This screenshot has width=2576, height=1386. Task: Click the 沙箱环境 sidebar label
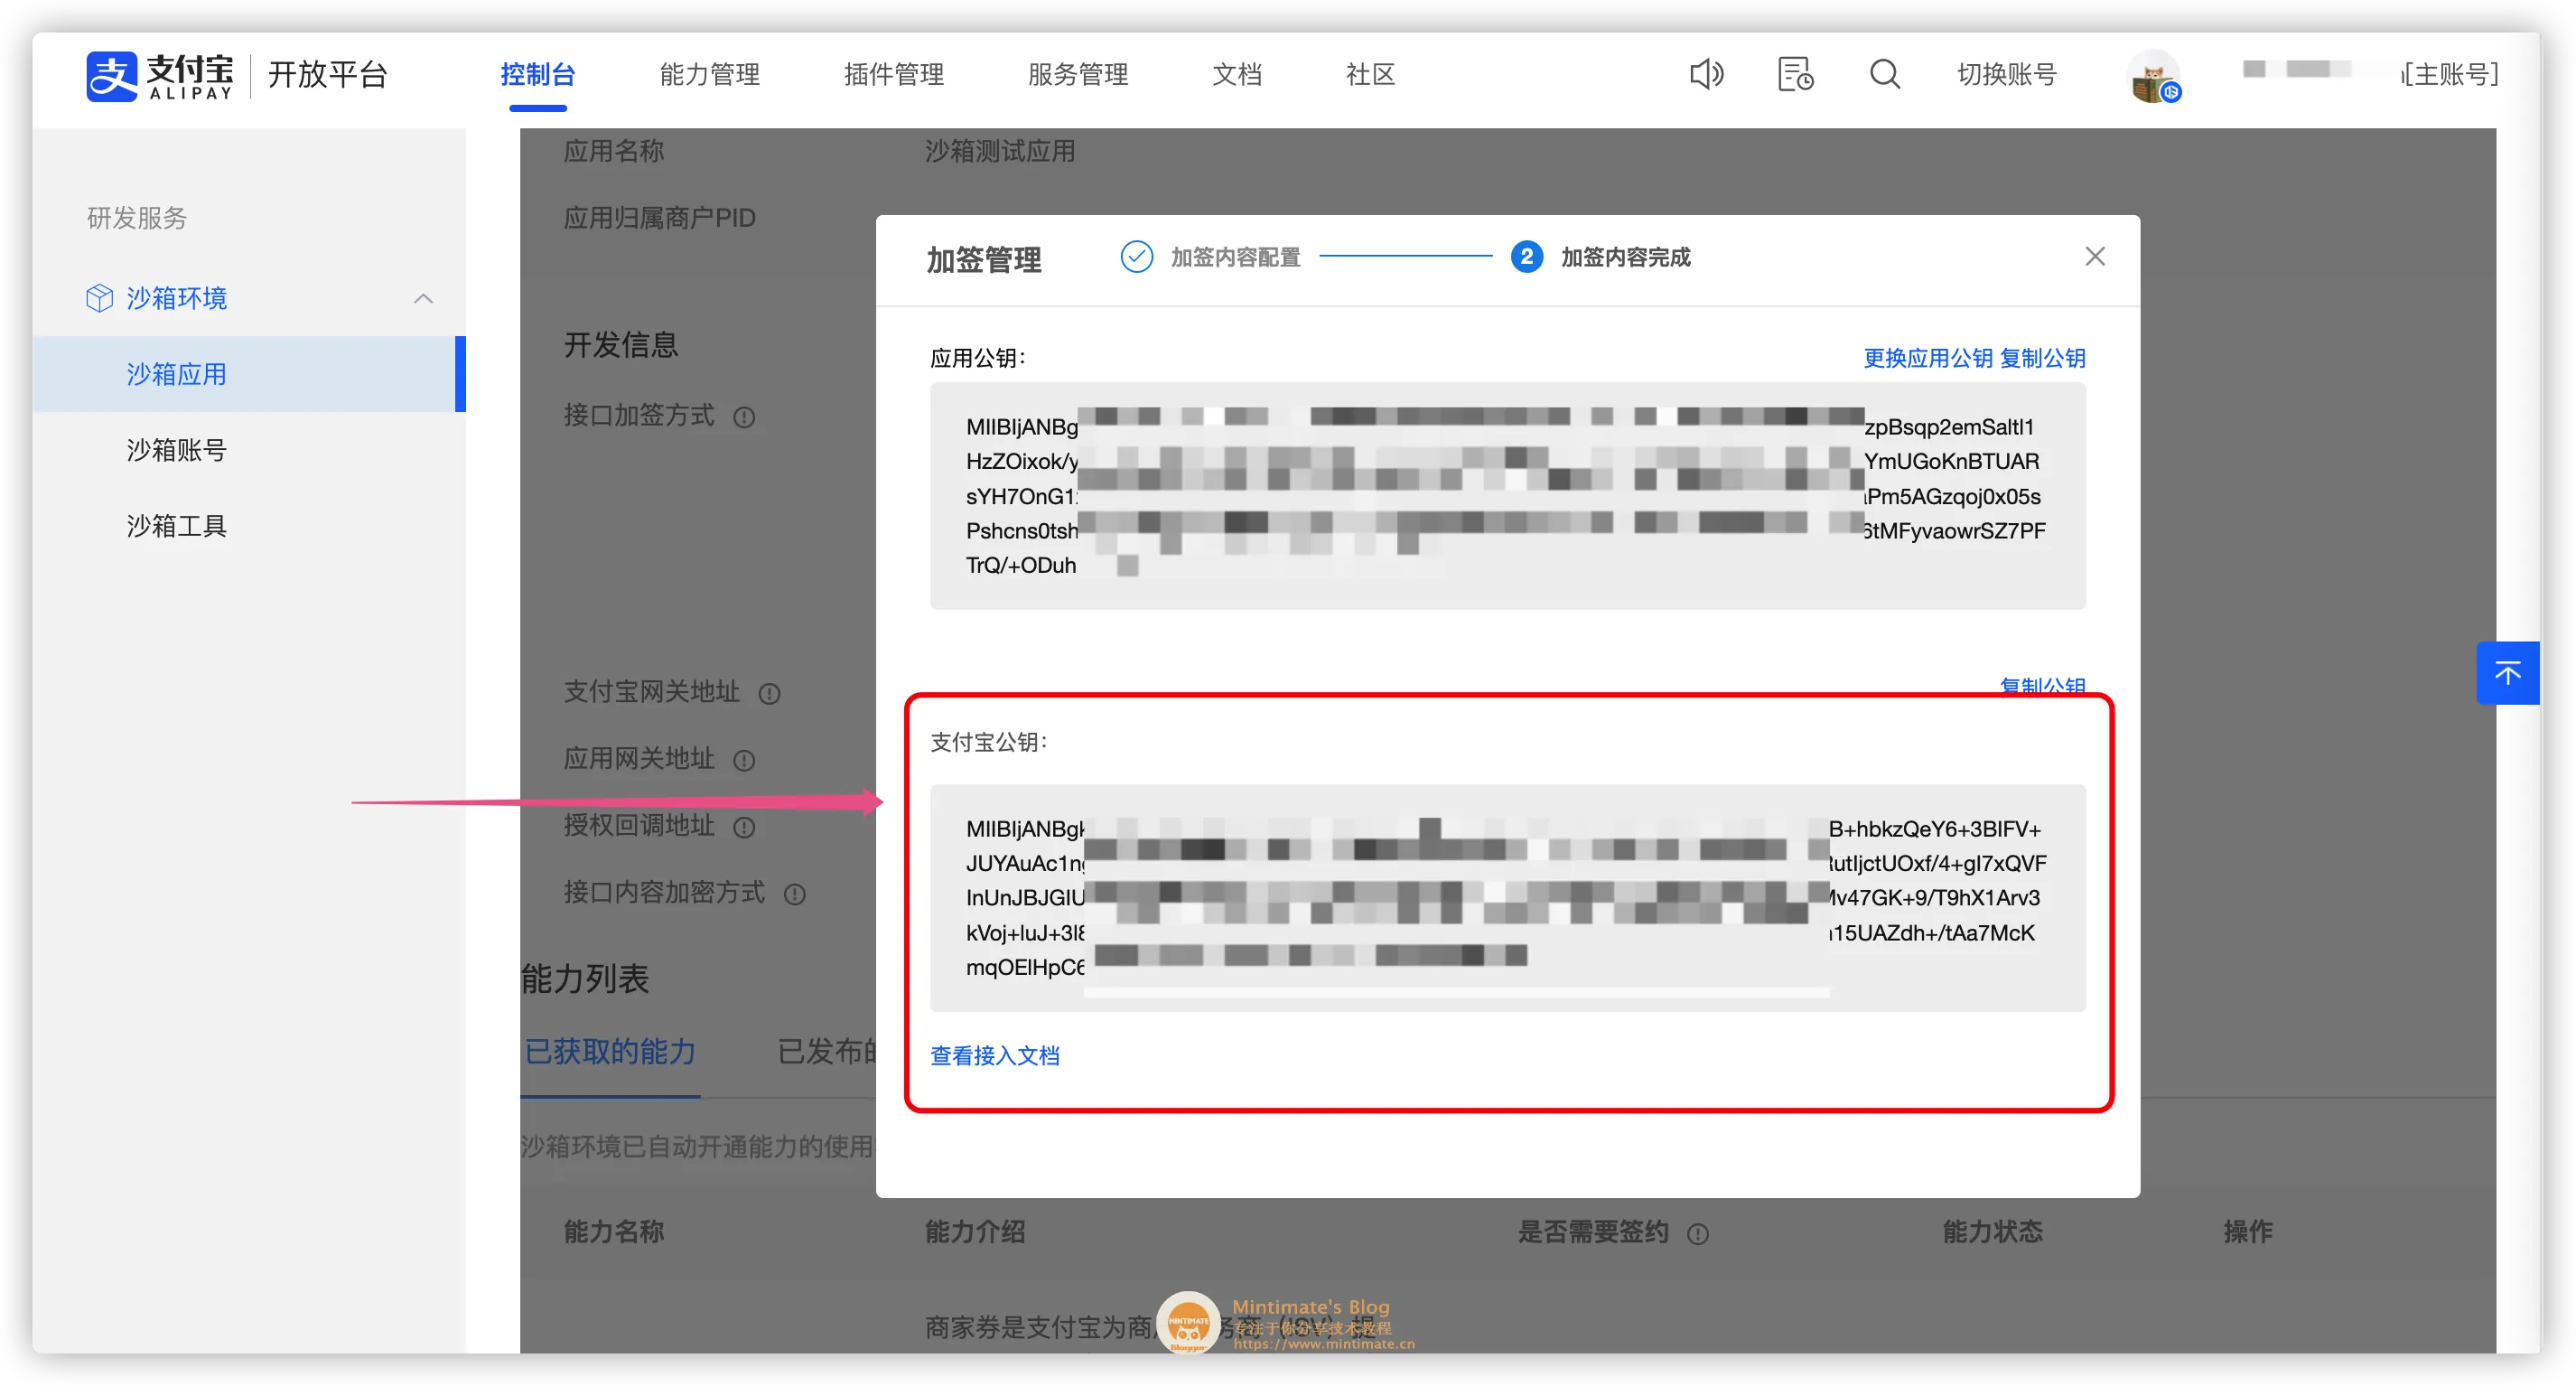pyautogui.click(x=176, y=298)
